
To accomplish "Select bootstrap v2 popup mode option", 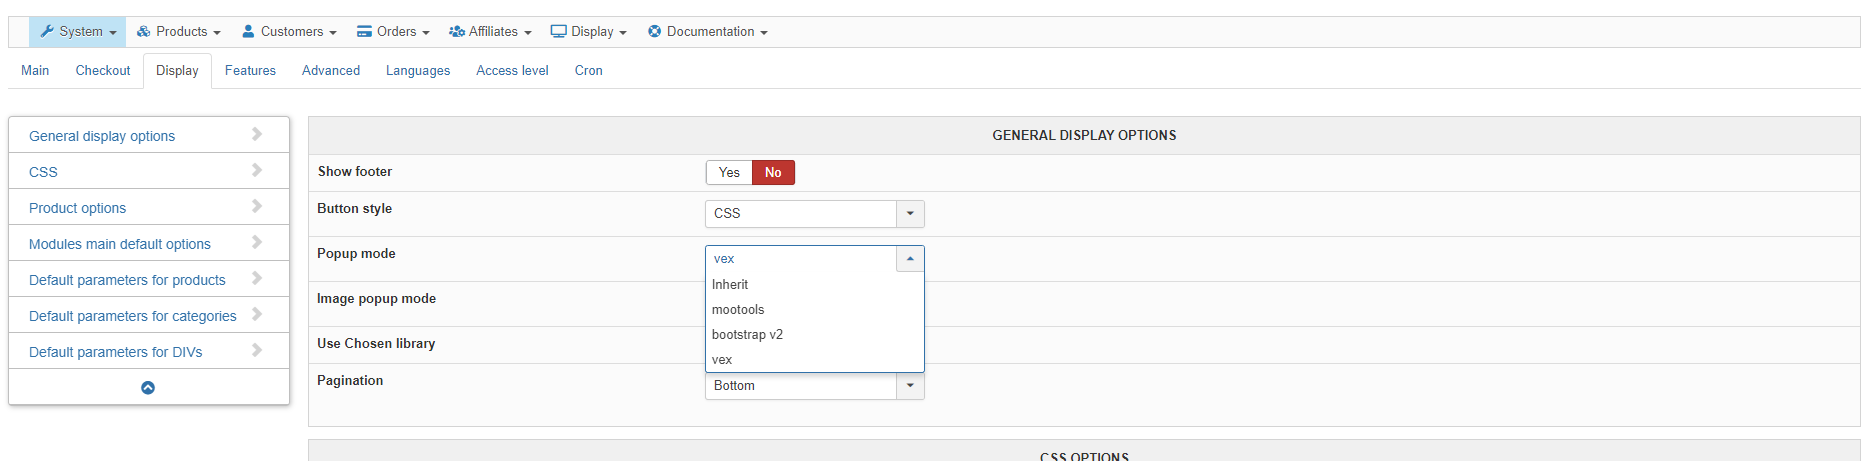I will 747,335.
